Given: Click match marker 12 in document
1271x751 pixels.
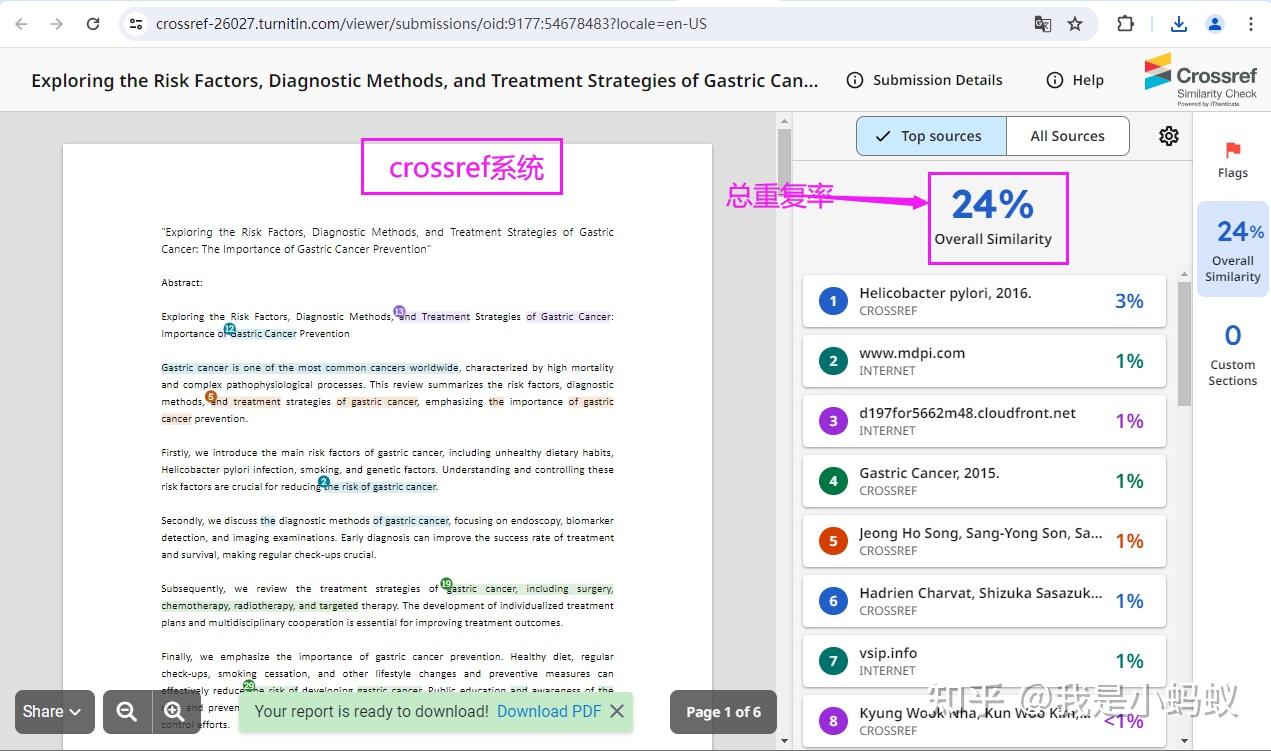Looking at the screenshot, I should point(230,328).
